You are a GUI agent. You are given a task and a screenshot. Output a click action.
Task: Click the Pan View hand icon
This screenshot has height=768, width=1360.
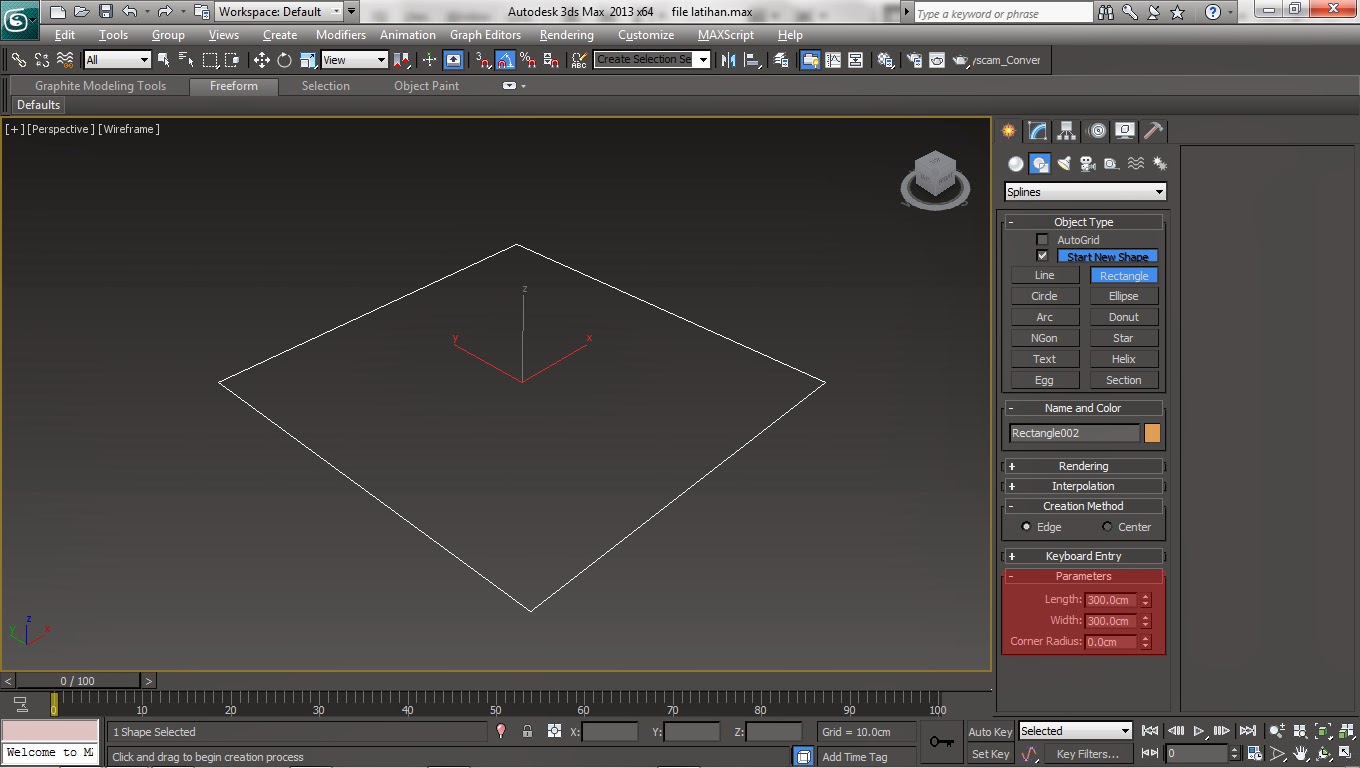(1301, 753)
